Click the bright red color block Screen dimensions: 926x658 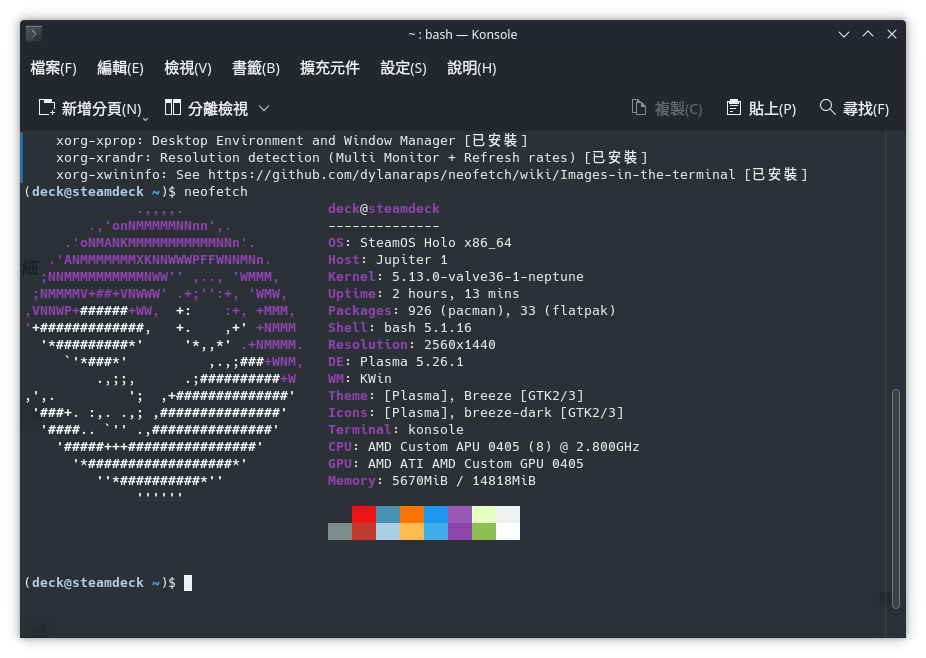point(364,514)
